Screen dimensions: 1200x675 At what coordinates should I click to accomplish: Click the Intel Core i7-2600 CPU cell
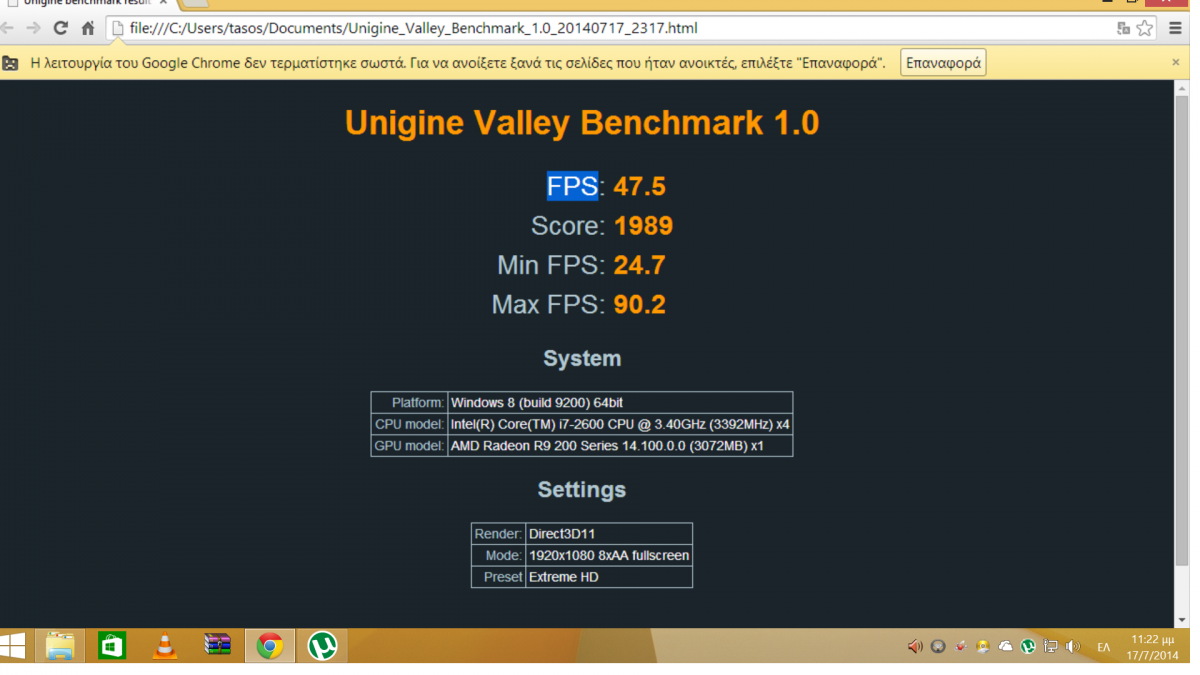pos(620,424)
